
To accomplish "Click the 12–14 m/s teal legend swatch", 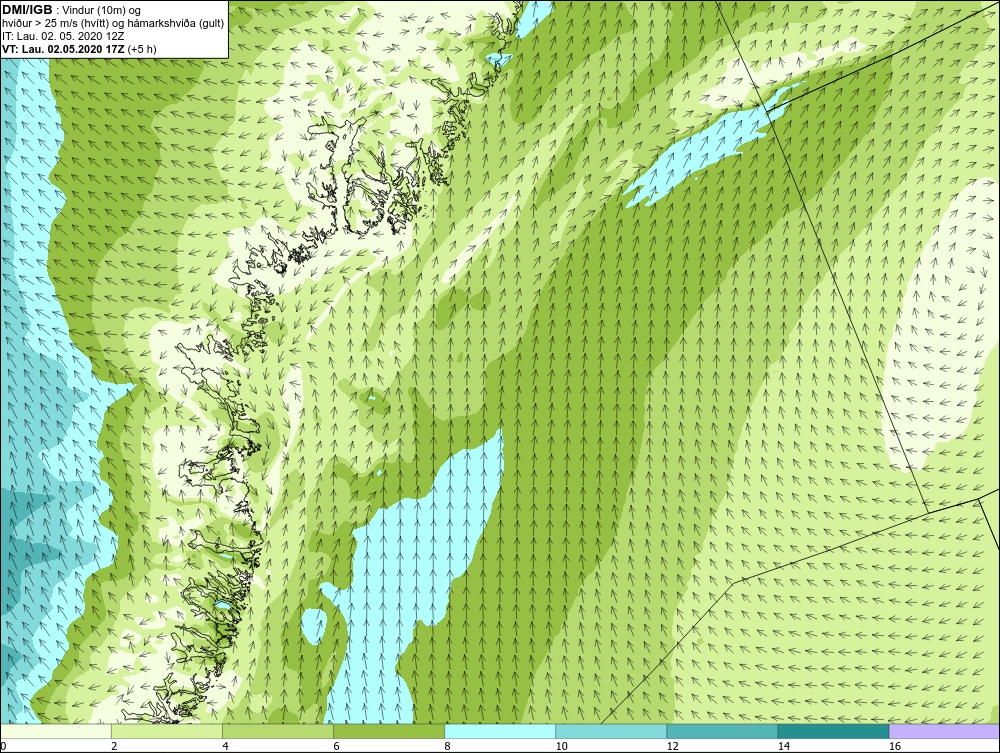I will pos(722,731).
